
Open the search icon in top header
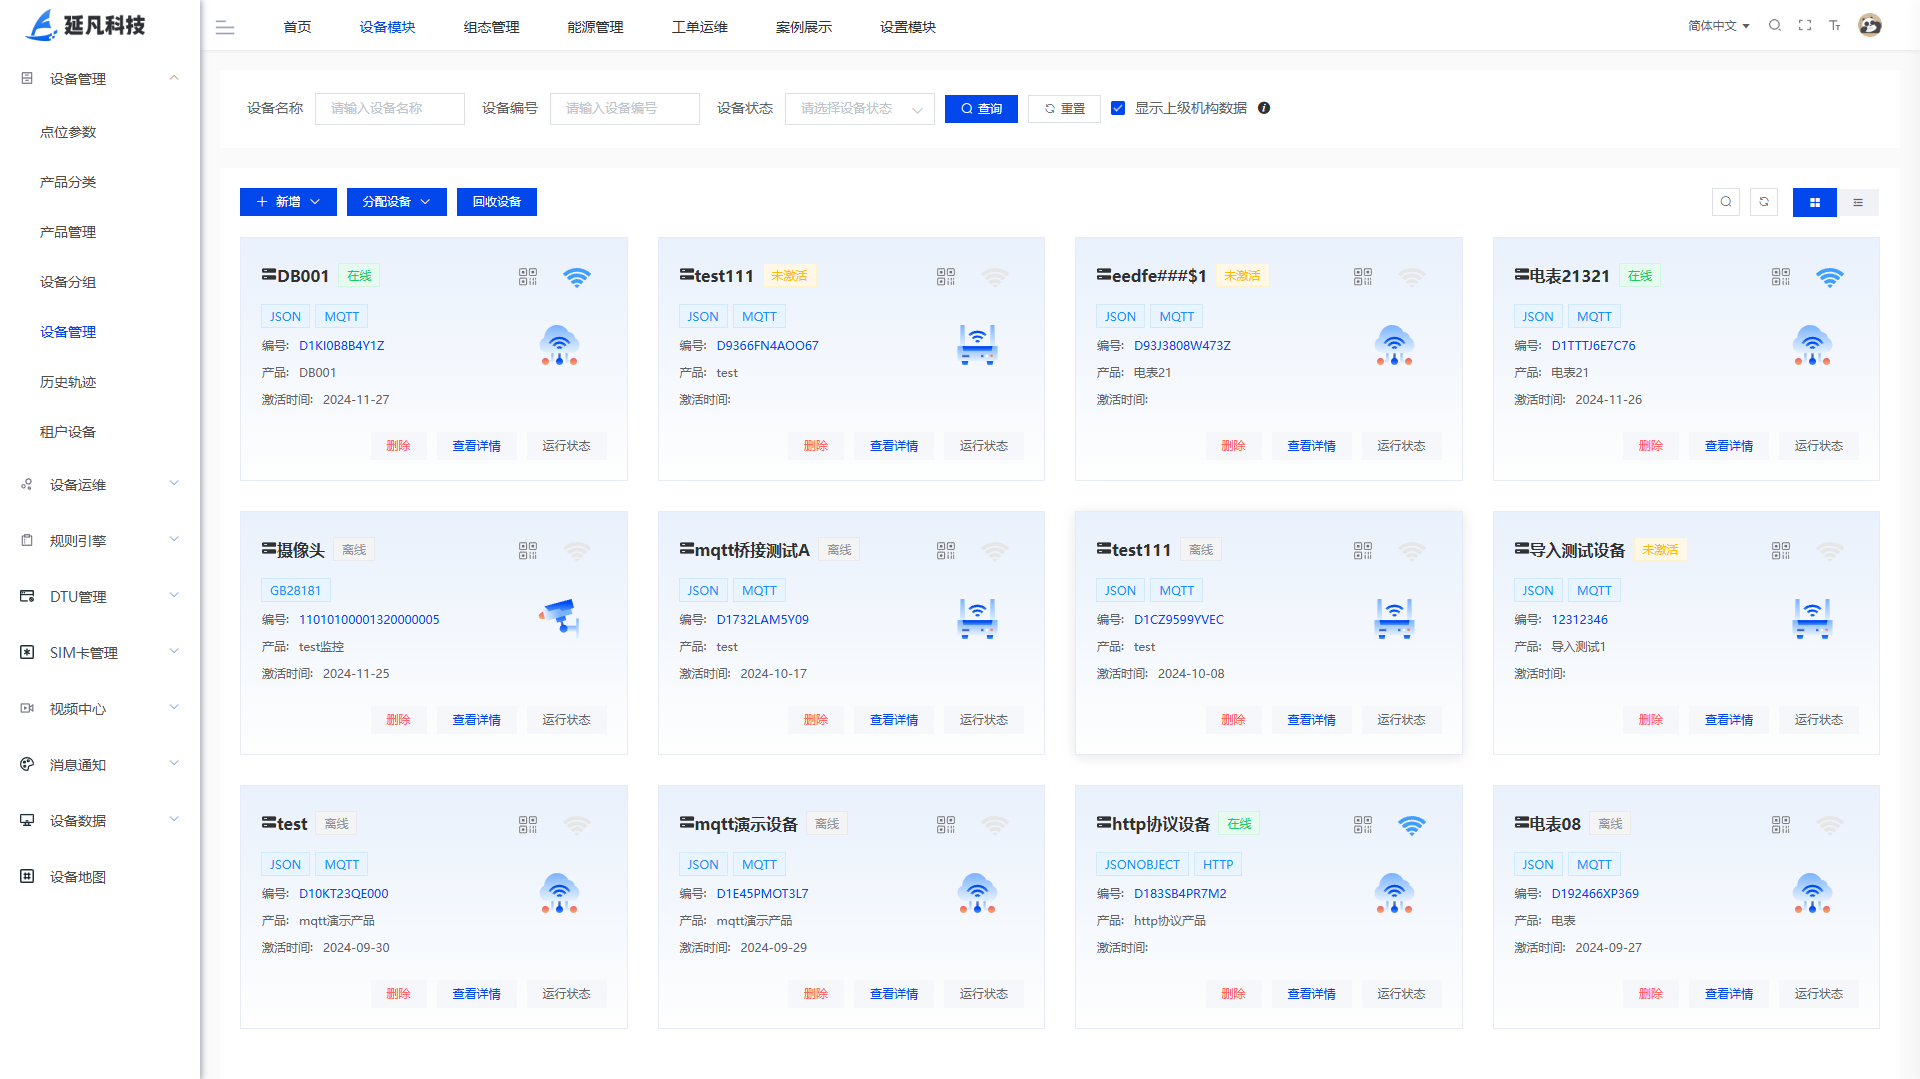coord(1775,26)
